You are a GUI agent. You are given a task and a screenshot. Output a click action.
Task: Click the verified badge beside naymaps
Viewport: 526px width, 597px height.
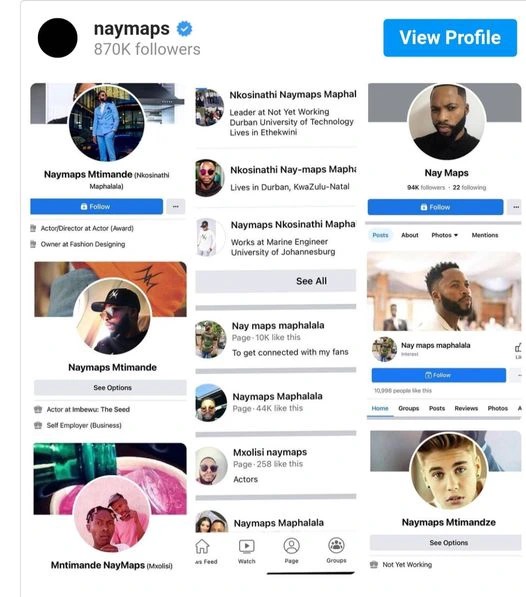tap(184, 29)
